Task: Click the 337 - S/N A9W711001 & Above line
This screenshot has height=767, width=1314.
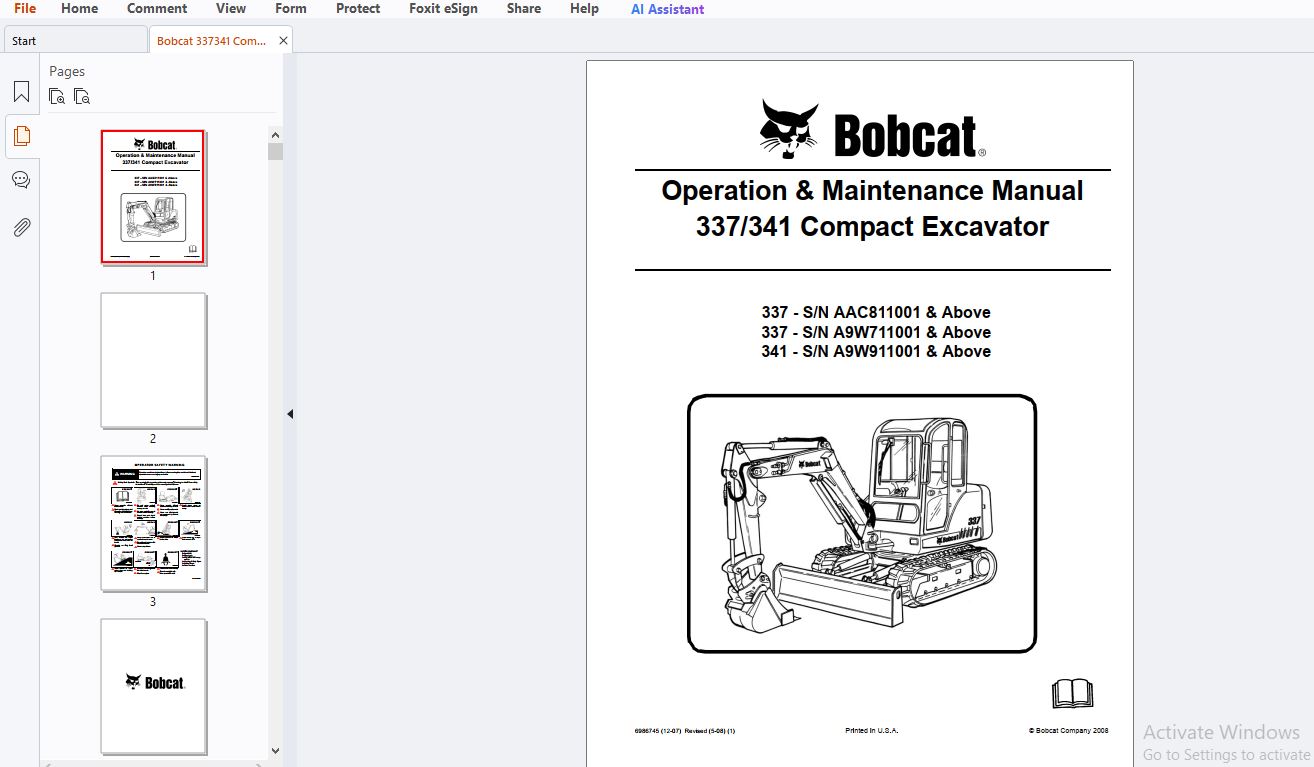Action: [x=876, y=332]
